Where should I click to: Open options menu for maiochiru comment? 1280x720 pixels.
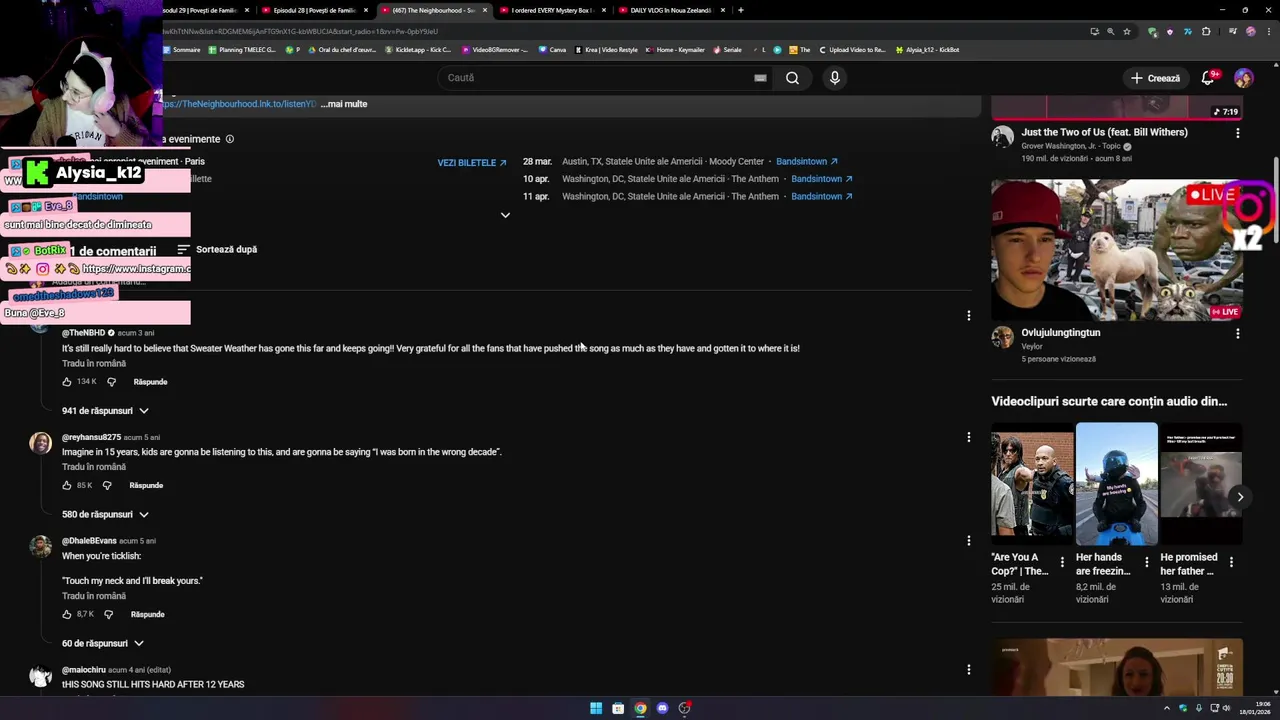(x=968, y=670)
